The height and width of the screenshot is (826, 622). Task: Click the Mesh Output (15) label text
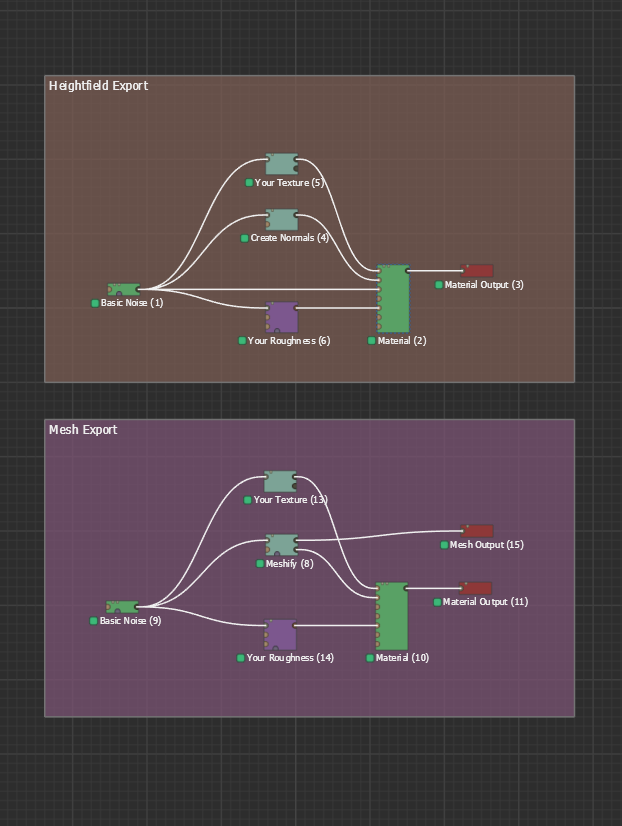coord(486,545)
